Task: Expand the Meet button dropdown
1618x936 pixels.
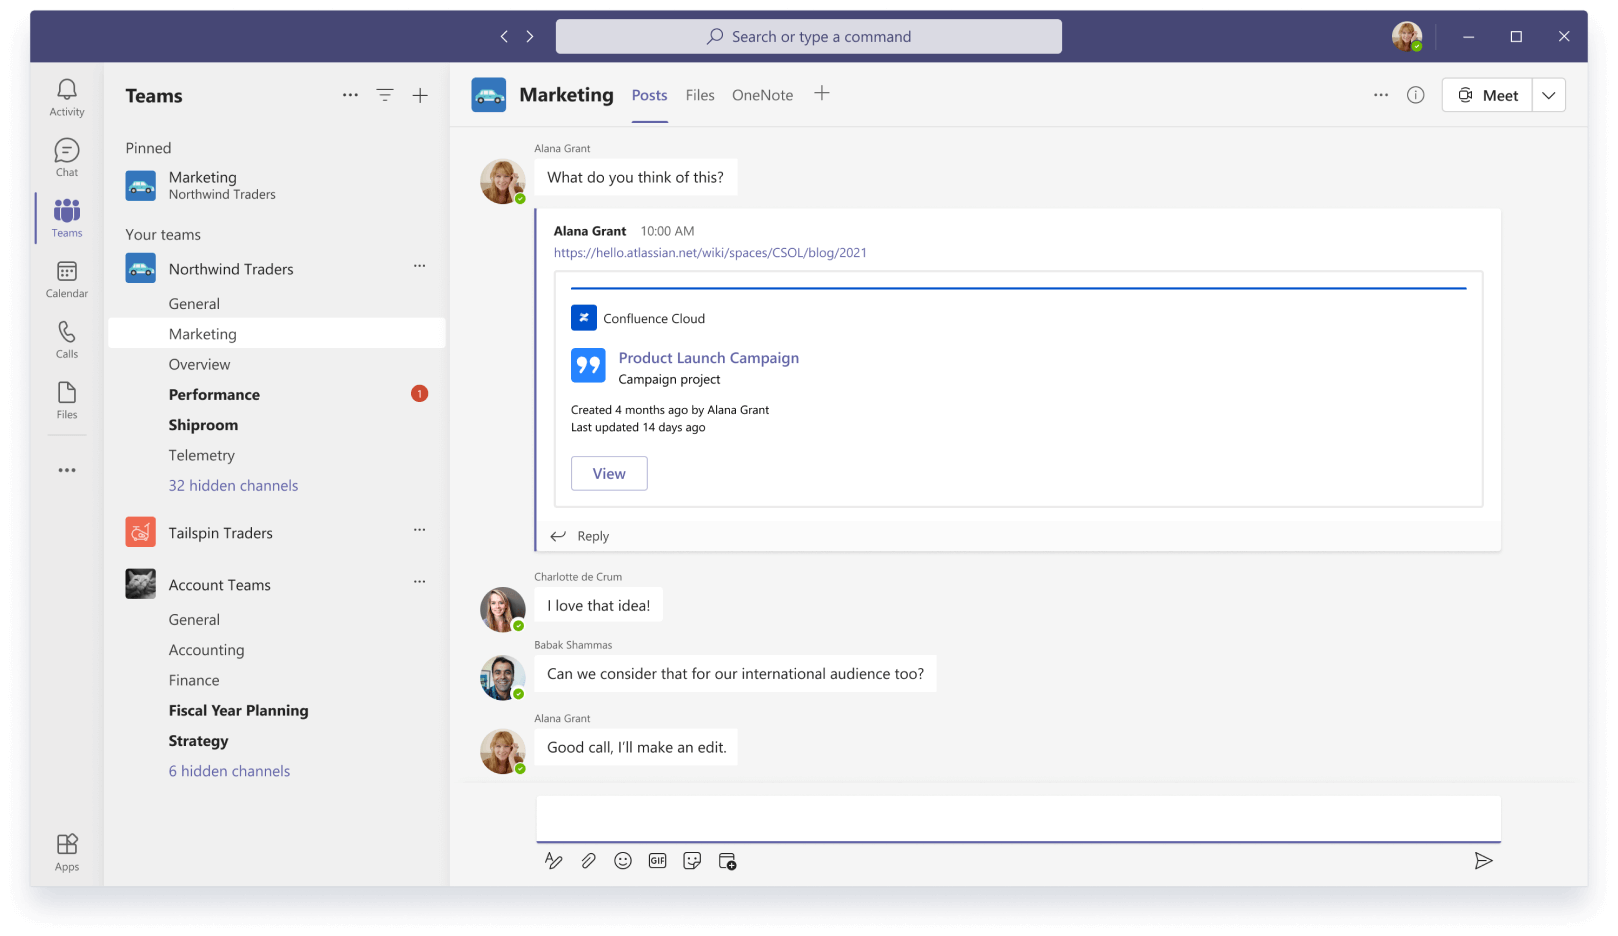Action: [1548, 95]
